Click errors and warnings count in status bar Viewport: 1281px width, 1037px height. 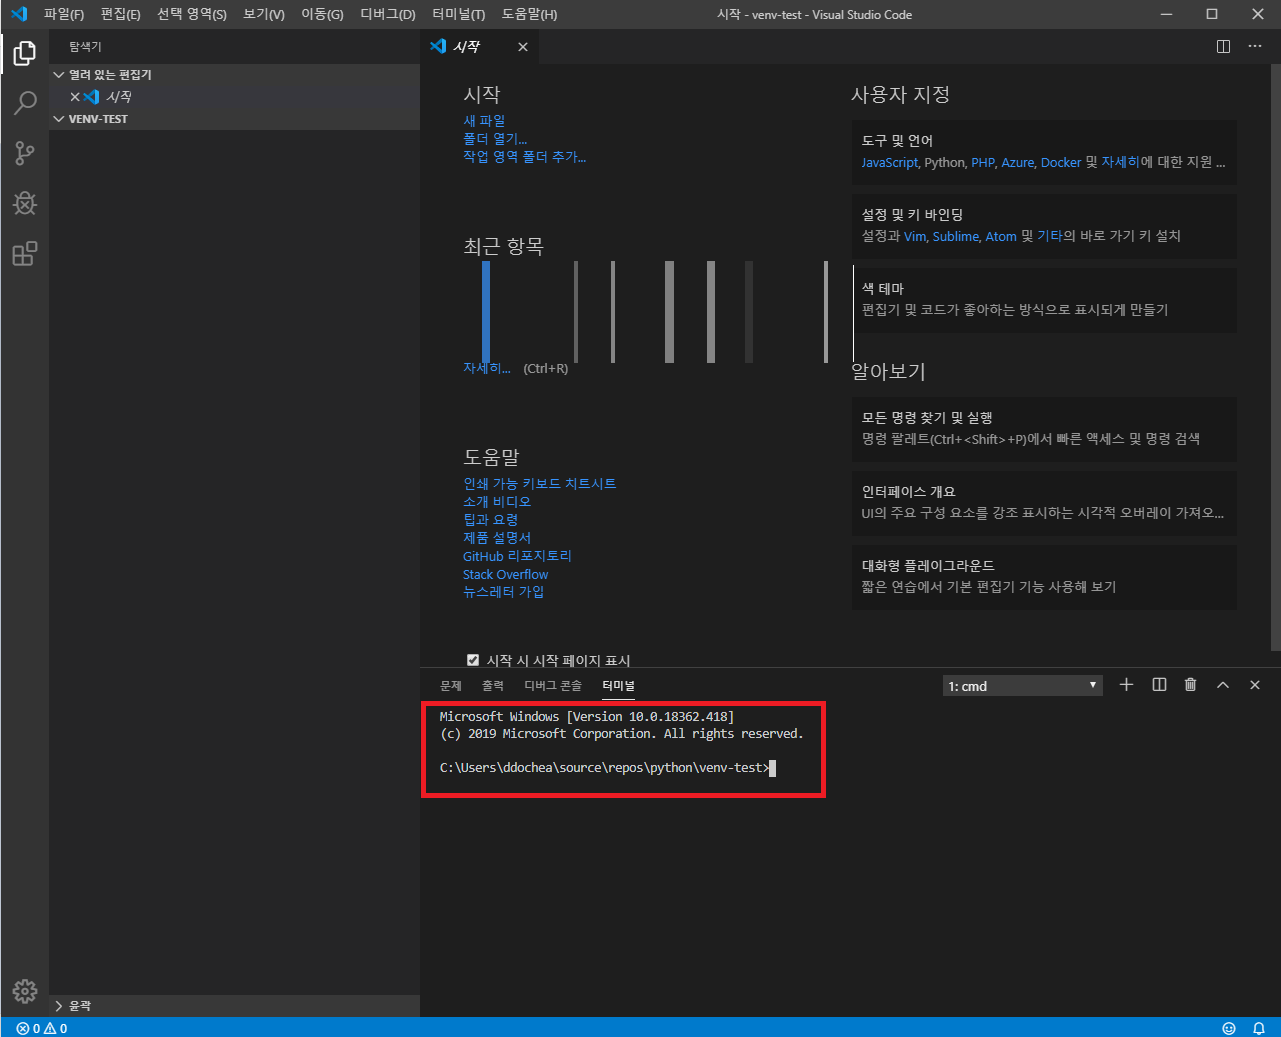click(x=42, y=1028)
